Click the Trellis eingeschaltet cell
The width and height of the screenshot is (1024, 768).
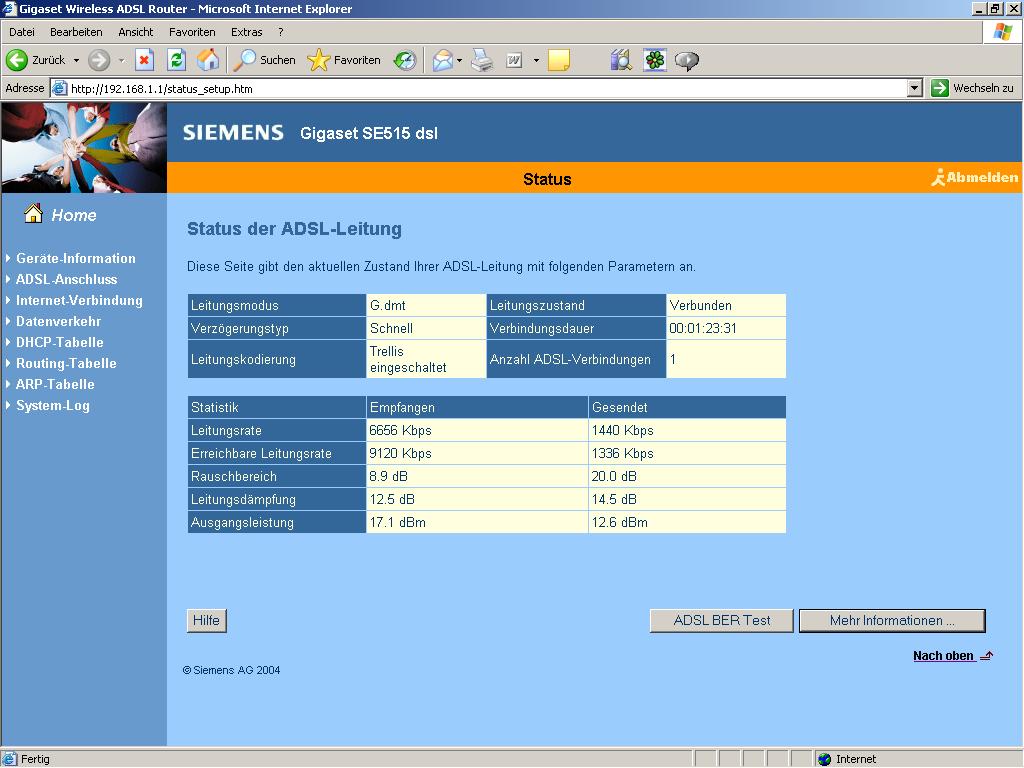(426, 359)
